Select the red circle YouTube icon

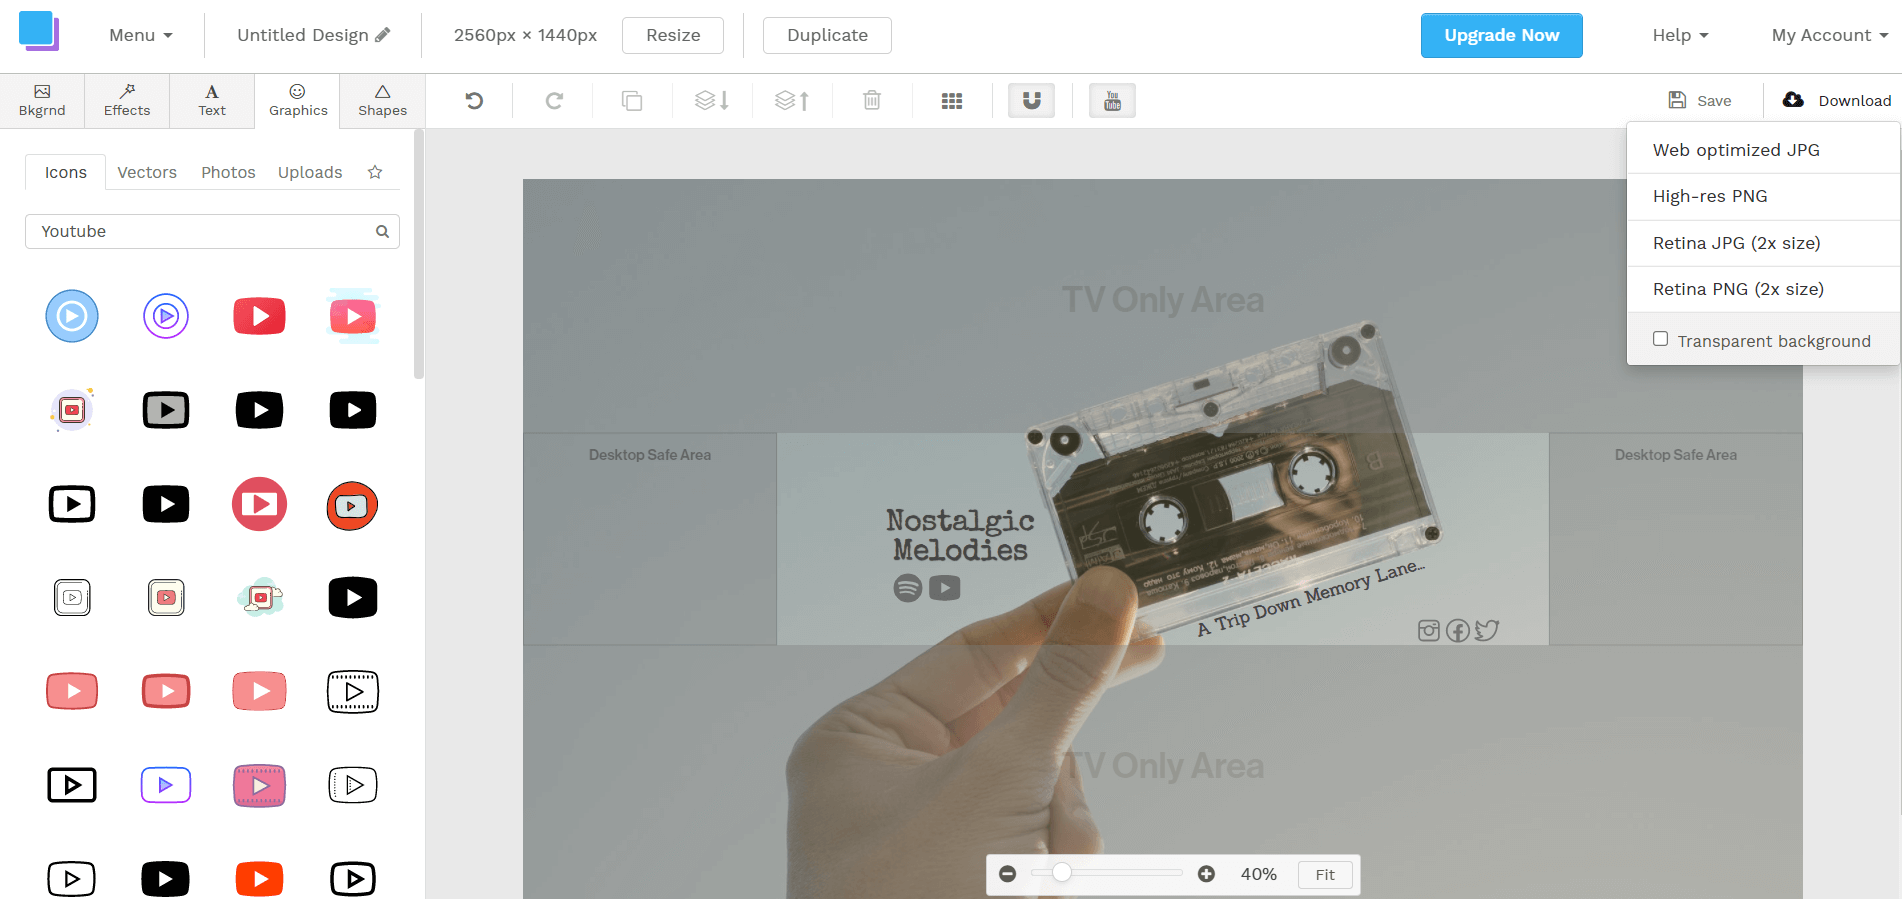(259, 504)
